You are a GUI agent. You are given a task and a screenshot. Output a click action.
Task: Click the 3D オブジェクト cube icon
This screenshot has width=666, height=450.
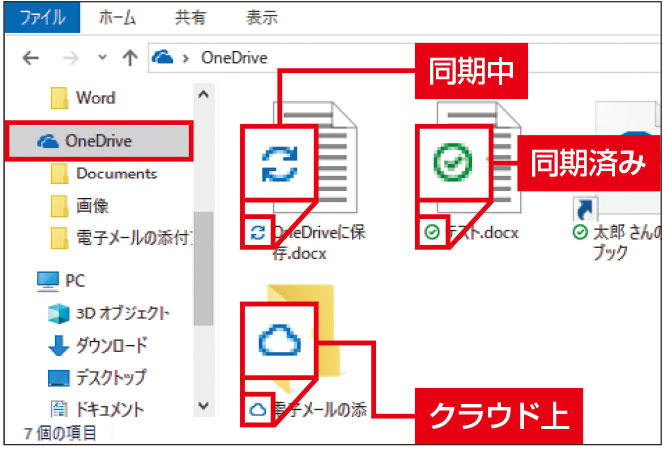pyautogui.click(x=59, y=314)
